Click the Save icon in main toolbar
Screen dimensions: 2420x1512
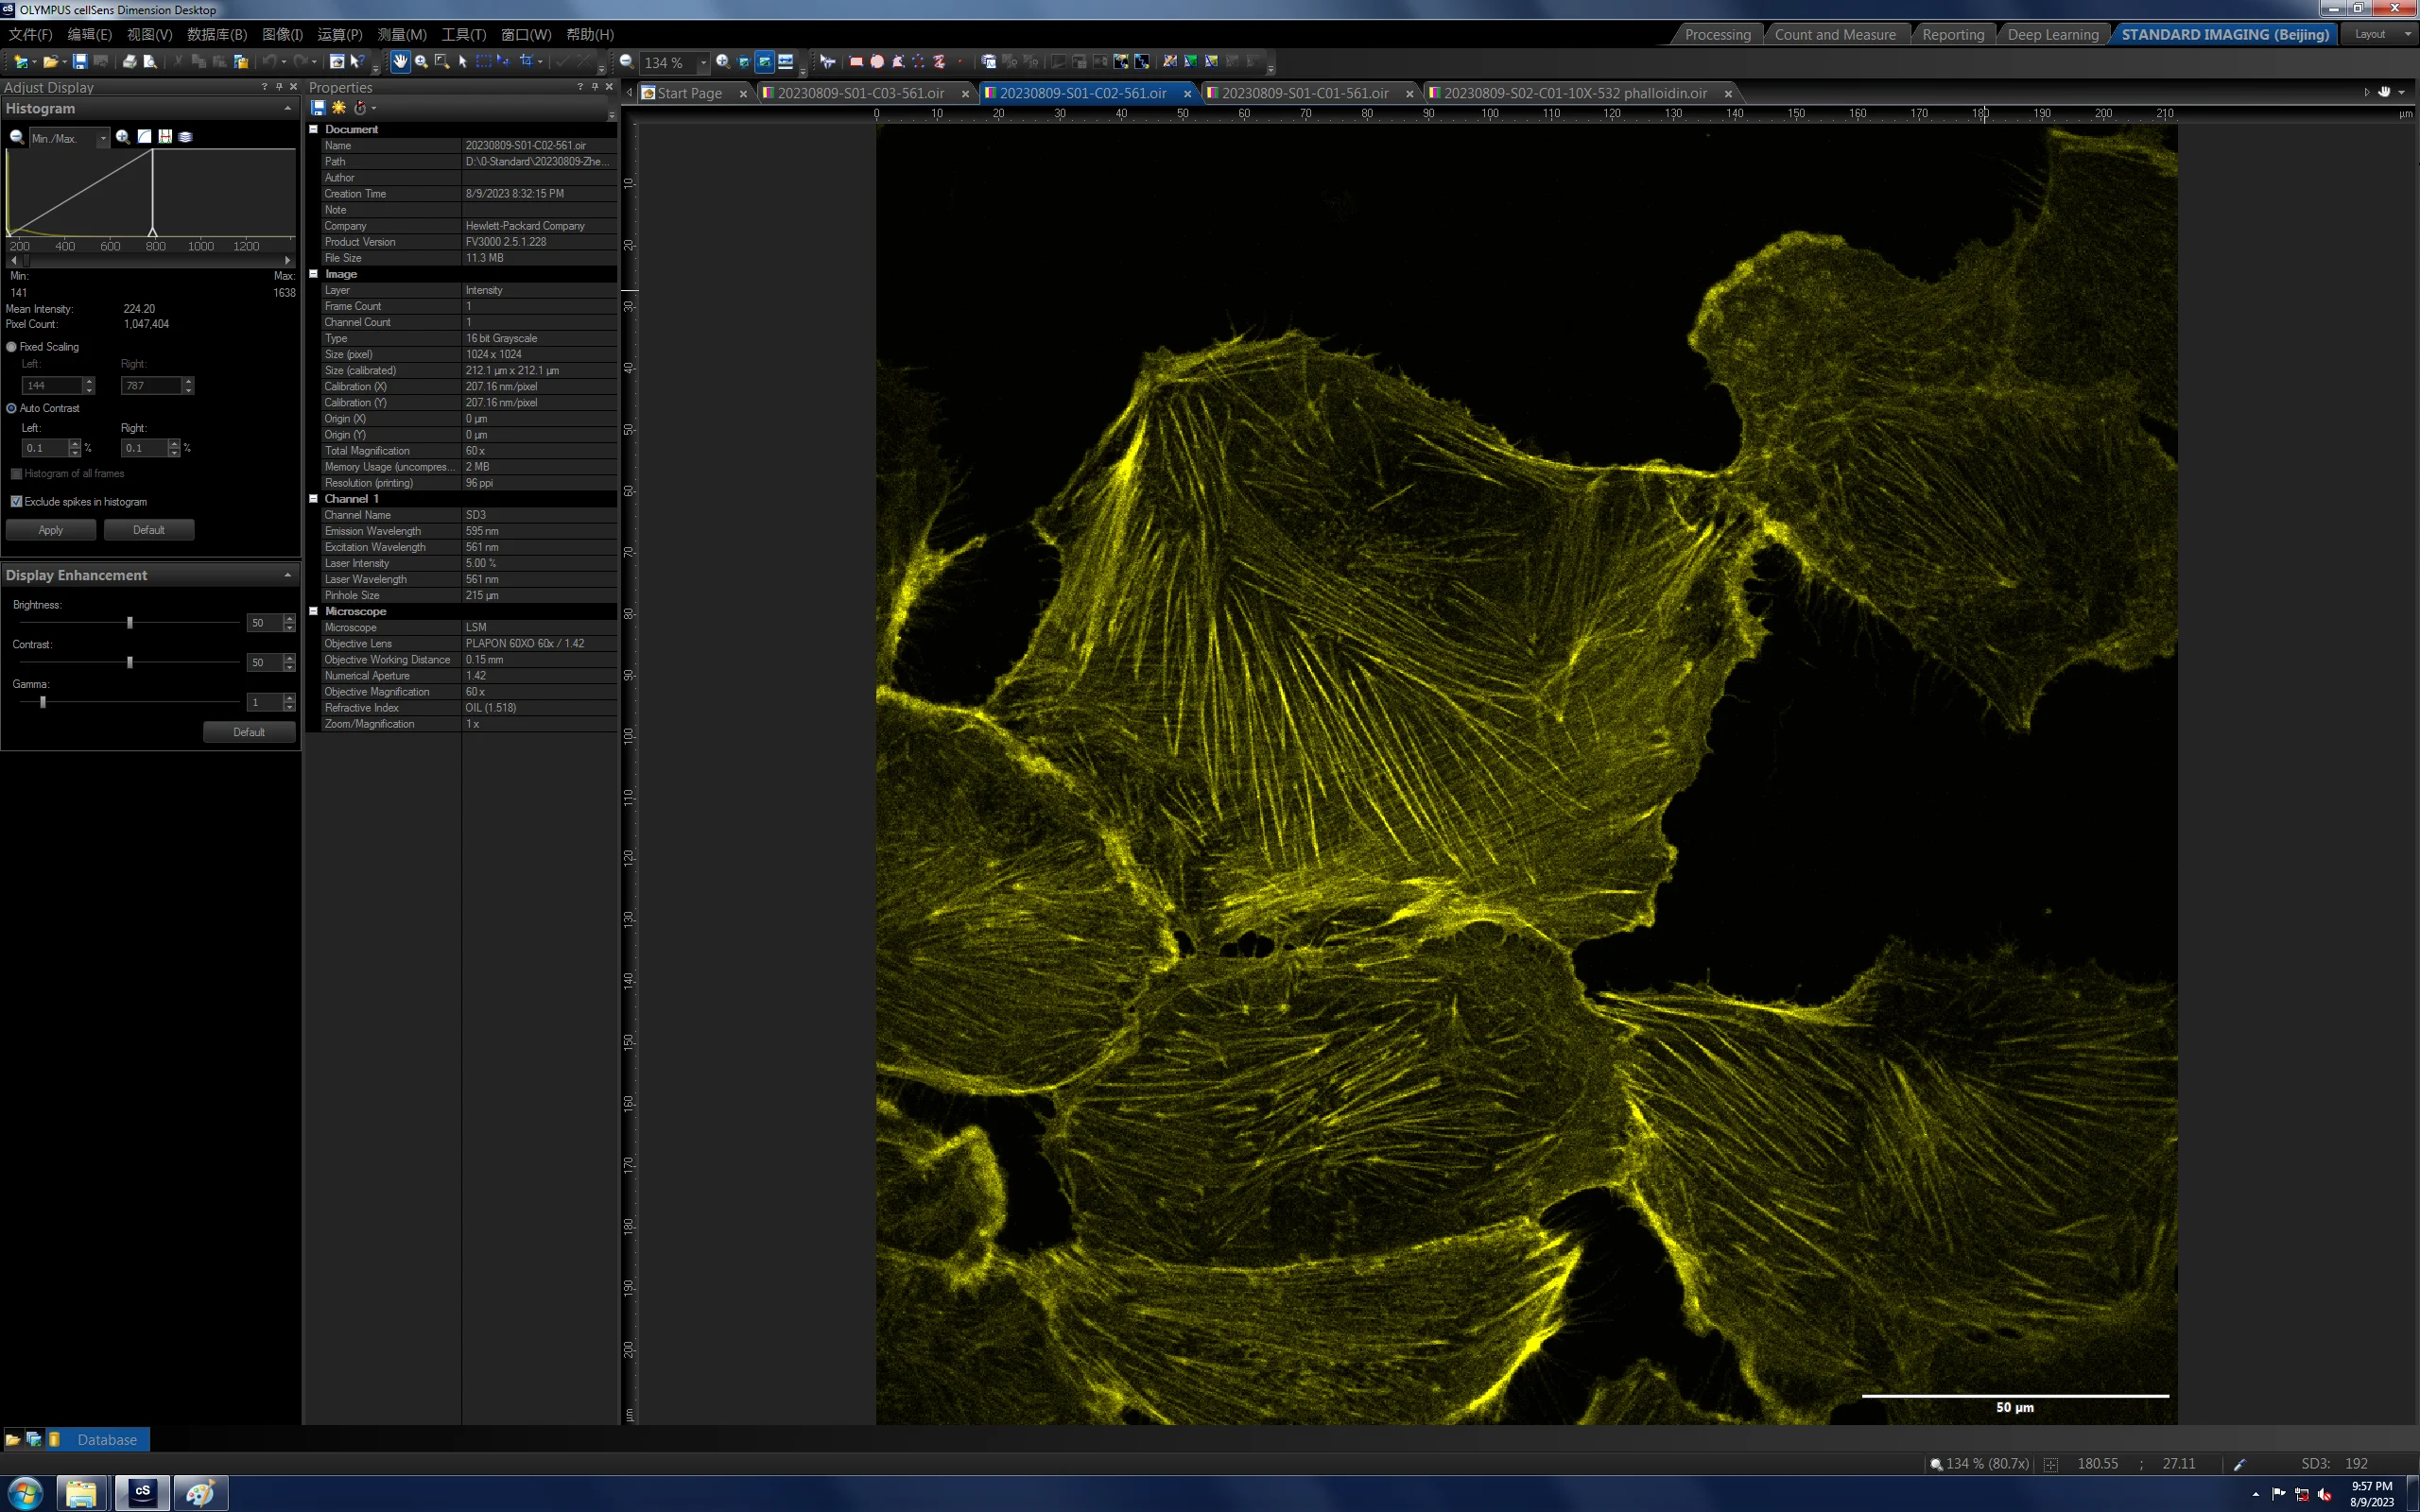[x=80, y=62]
